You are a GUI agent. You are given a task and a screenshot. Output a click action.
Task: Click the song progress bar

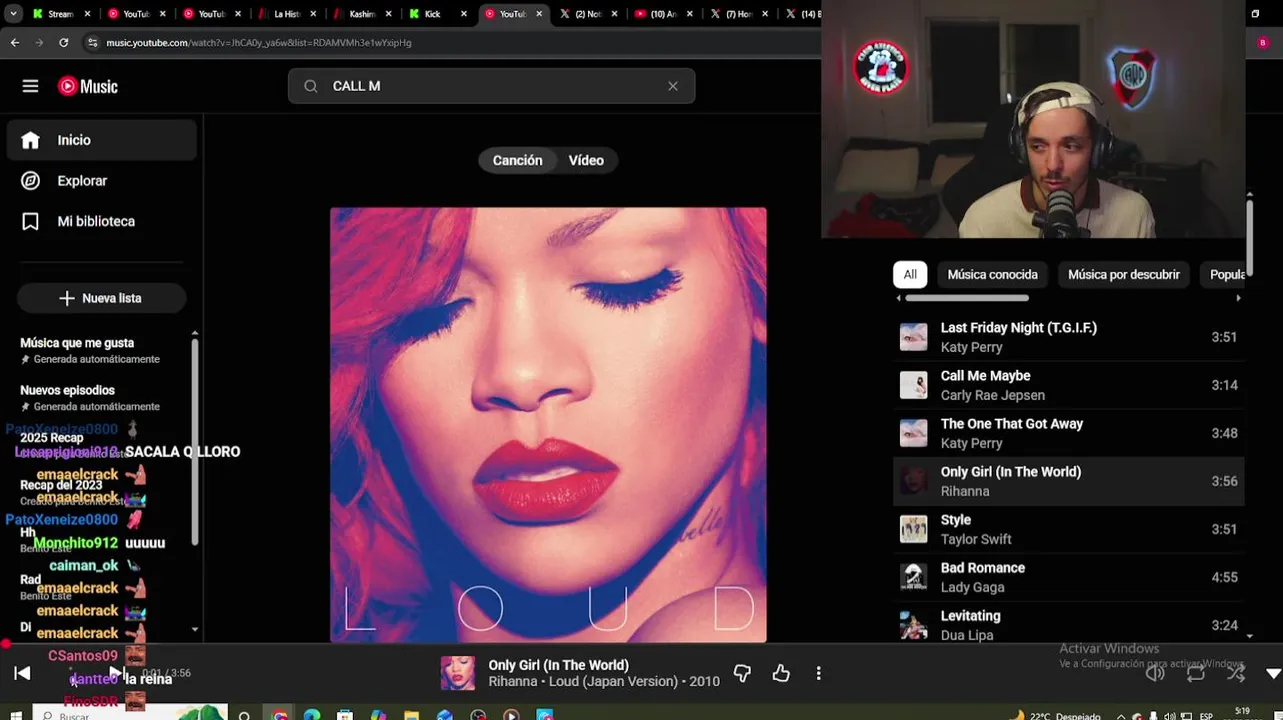click(641, 644)
